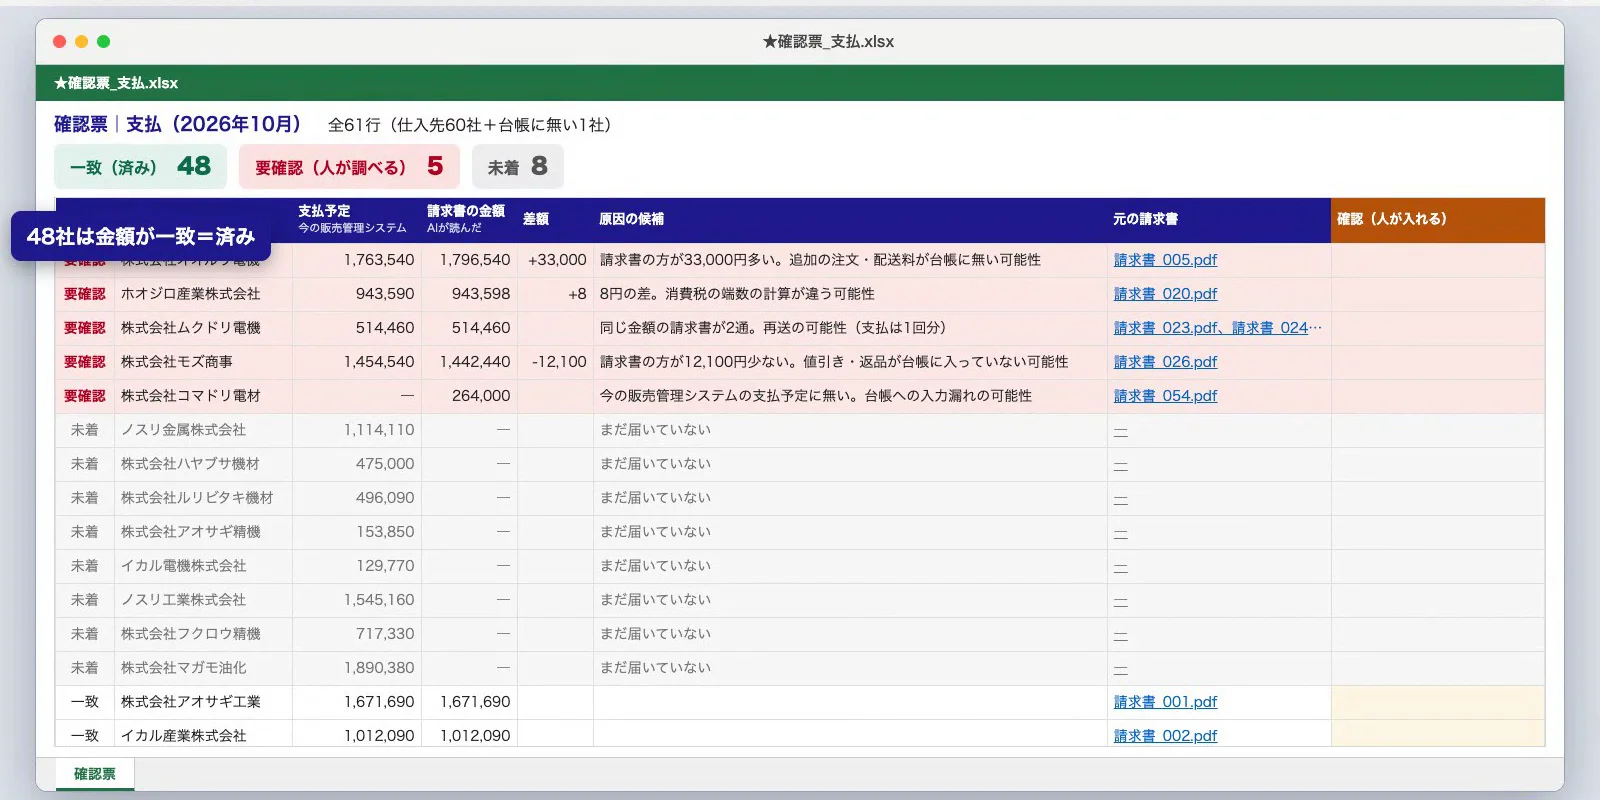Click the 請求書の金額 column header
The width and height of the screenshot is (1600, 800).
pos(469,219)
